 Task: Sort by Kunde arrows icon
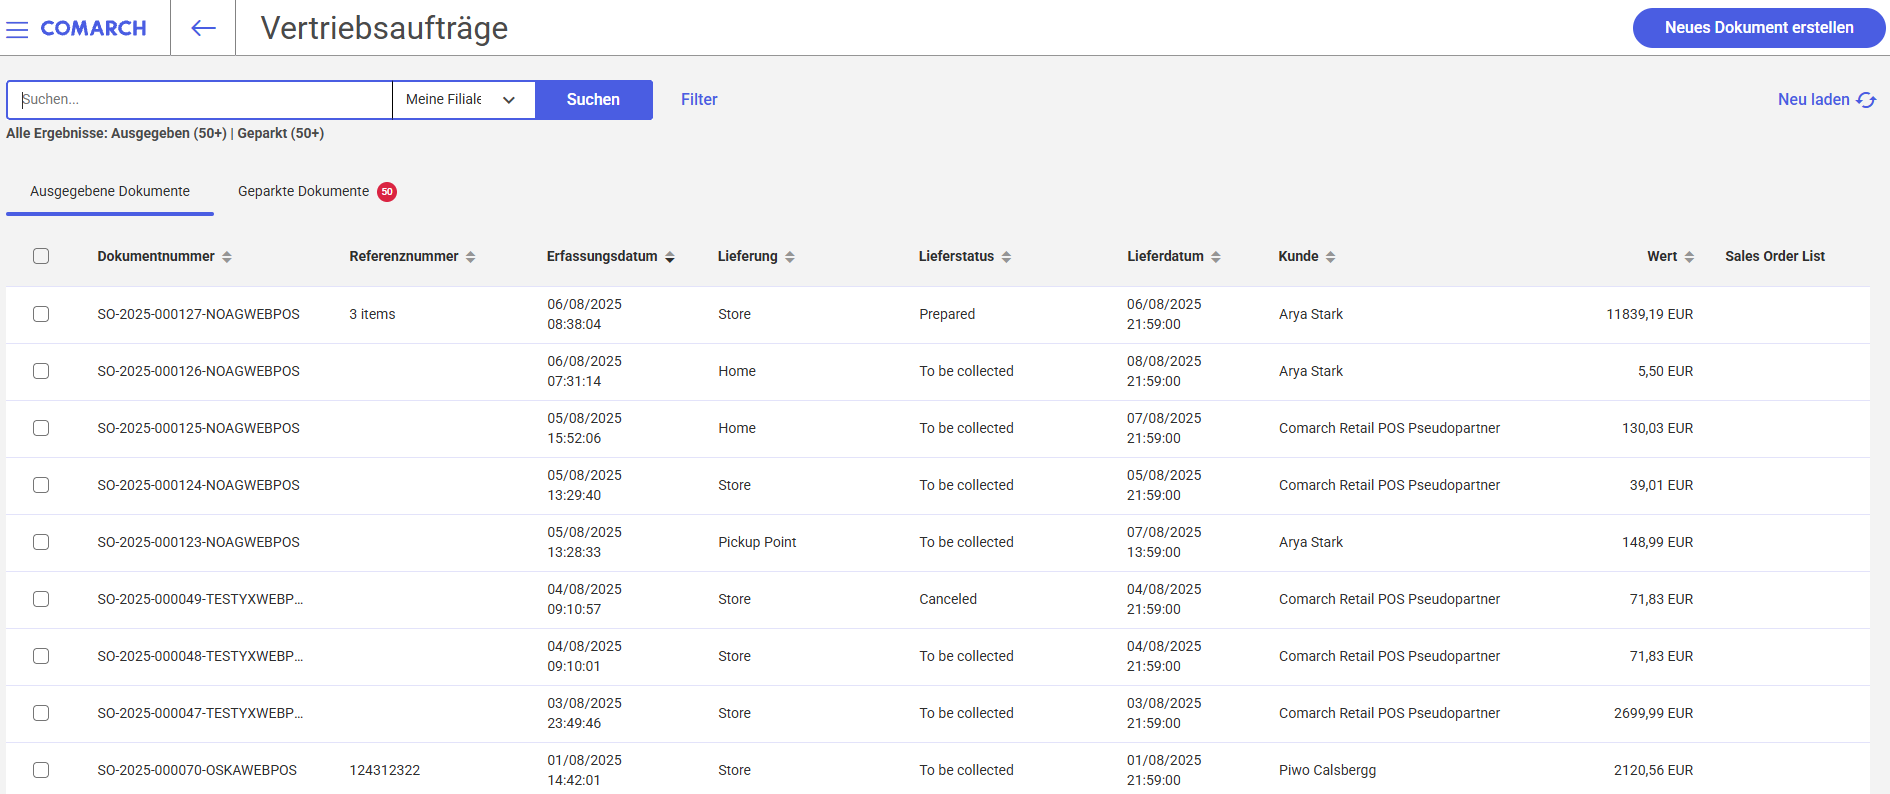point(1331,257)
